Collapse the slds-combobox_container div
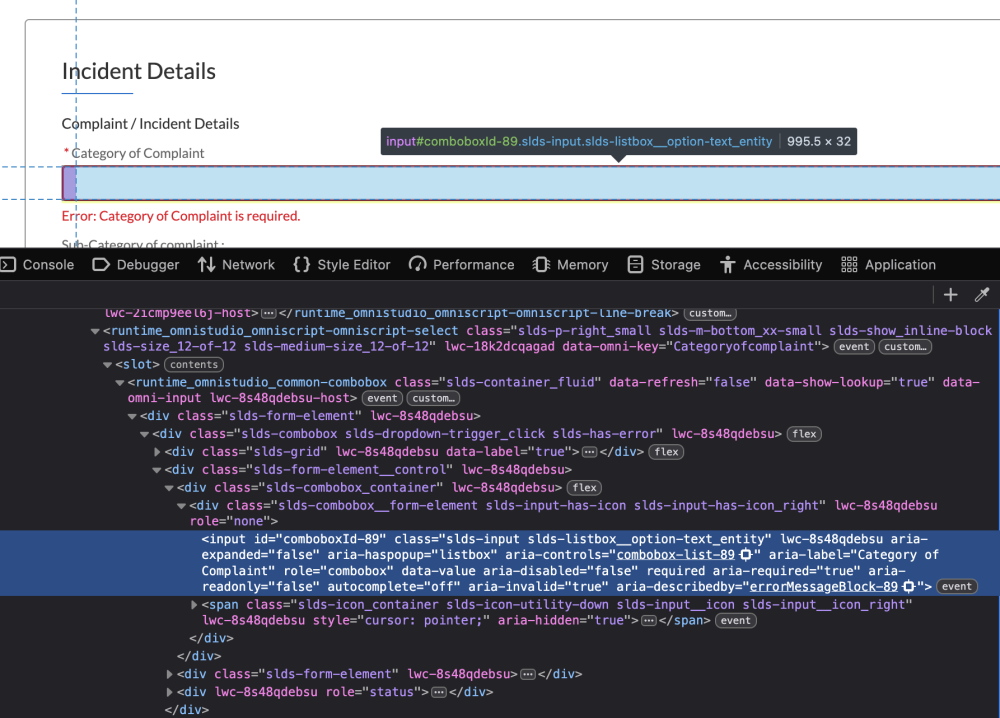 pyautogui.click(x=169, y=488)
